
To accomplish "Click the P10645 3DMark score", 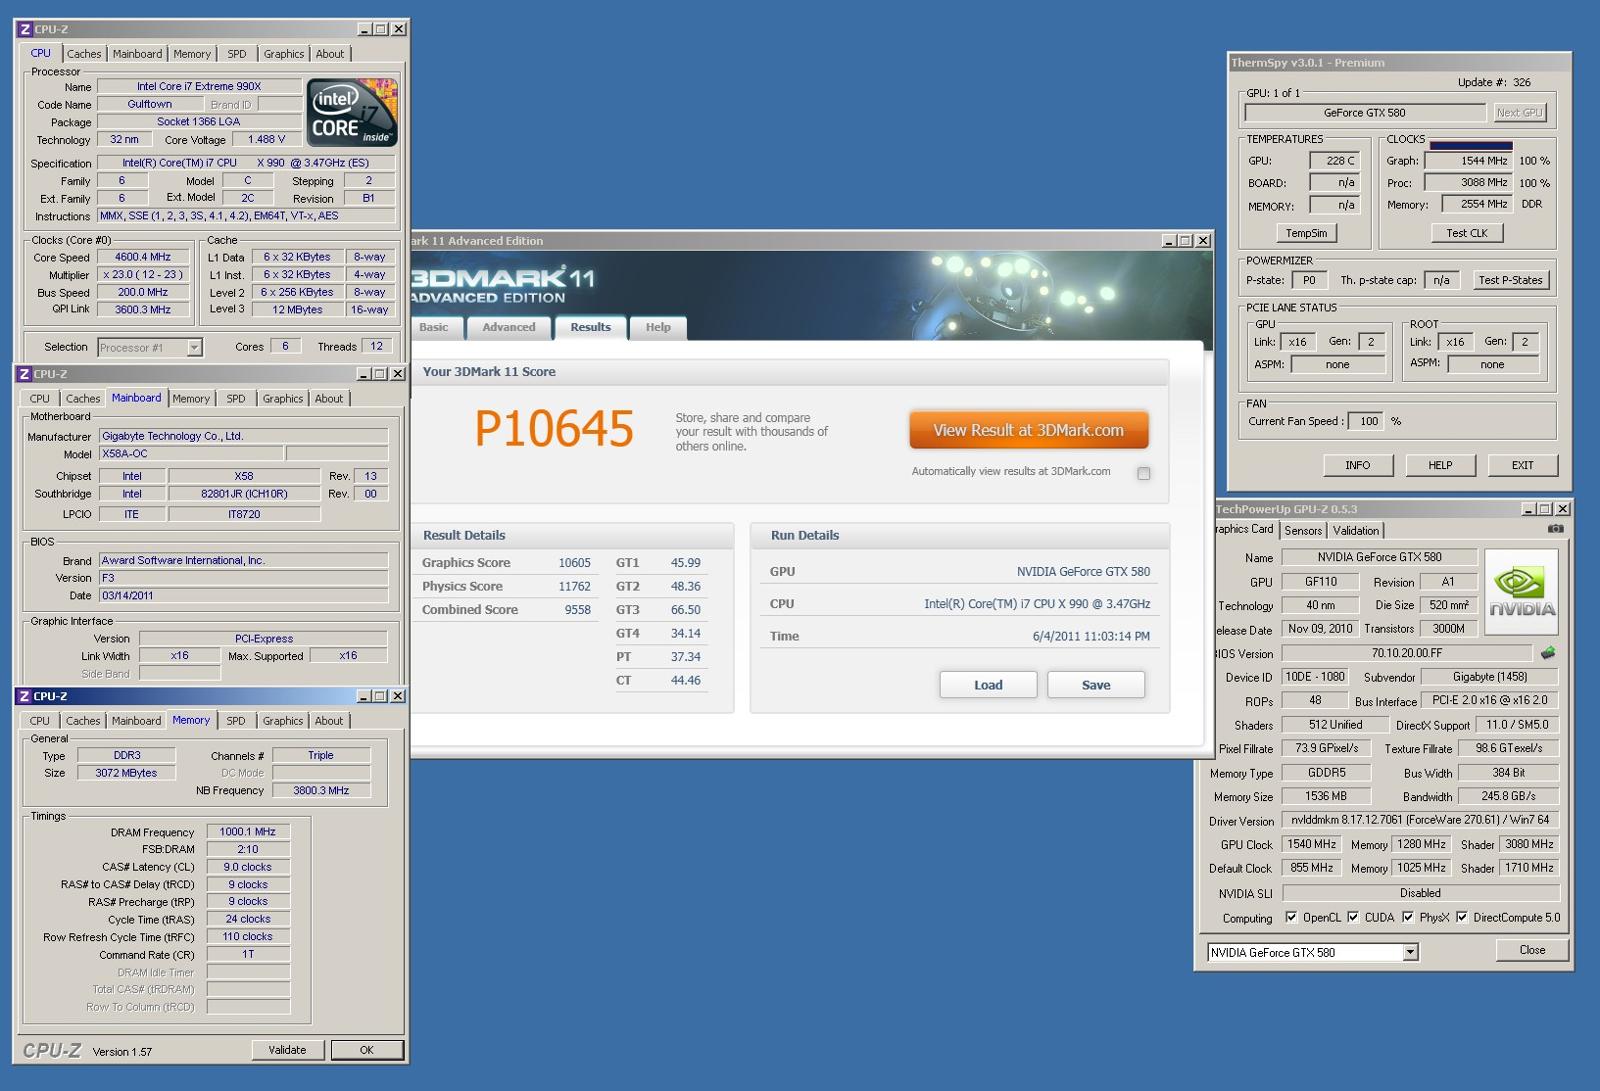I will pos(554,430).
